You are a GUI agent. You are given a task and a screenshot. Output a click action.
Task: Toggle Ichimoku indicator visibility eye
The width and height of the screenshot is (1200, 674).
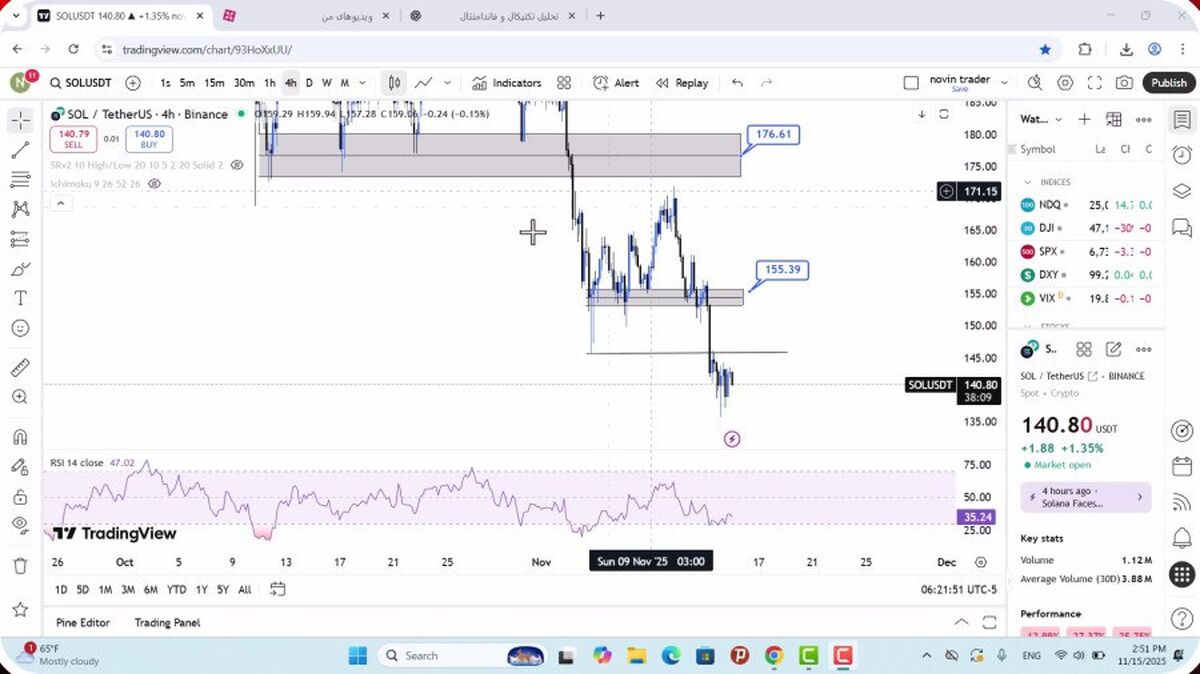(x=154, y=184)
